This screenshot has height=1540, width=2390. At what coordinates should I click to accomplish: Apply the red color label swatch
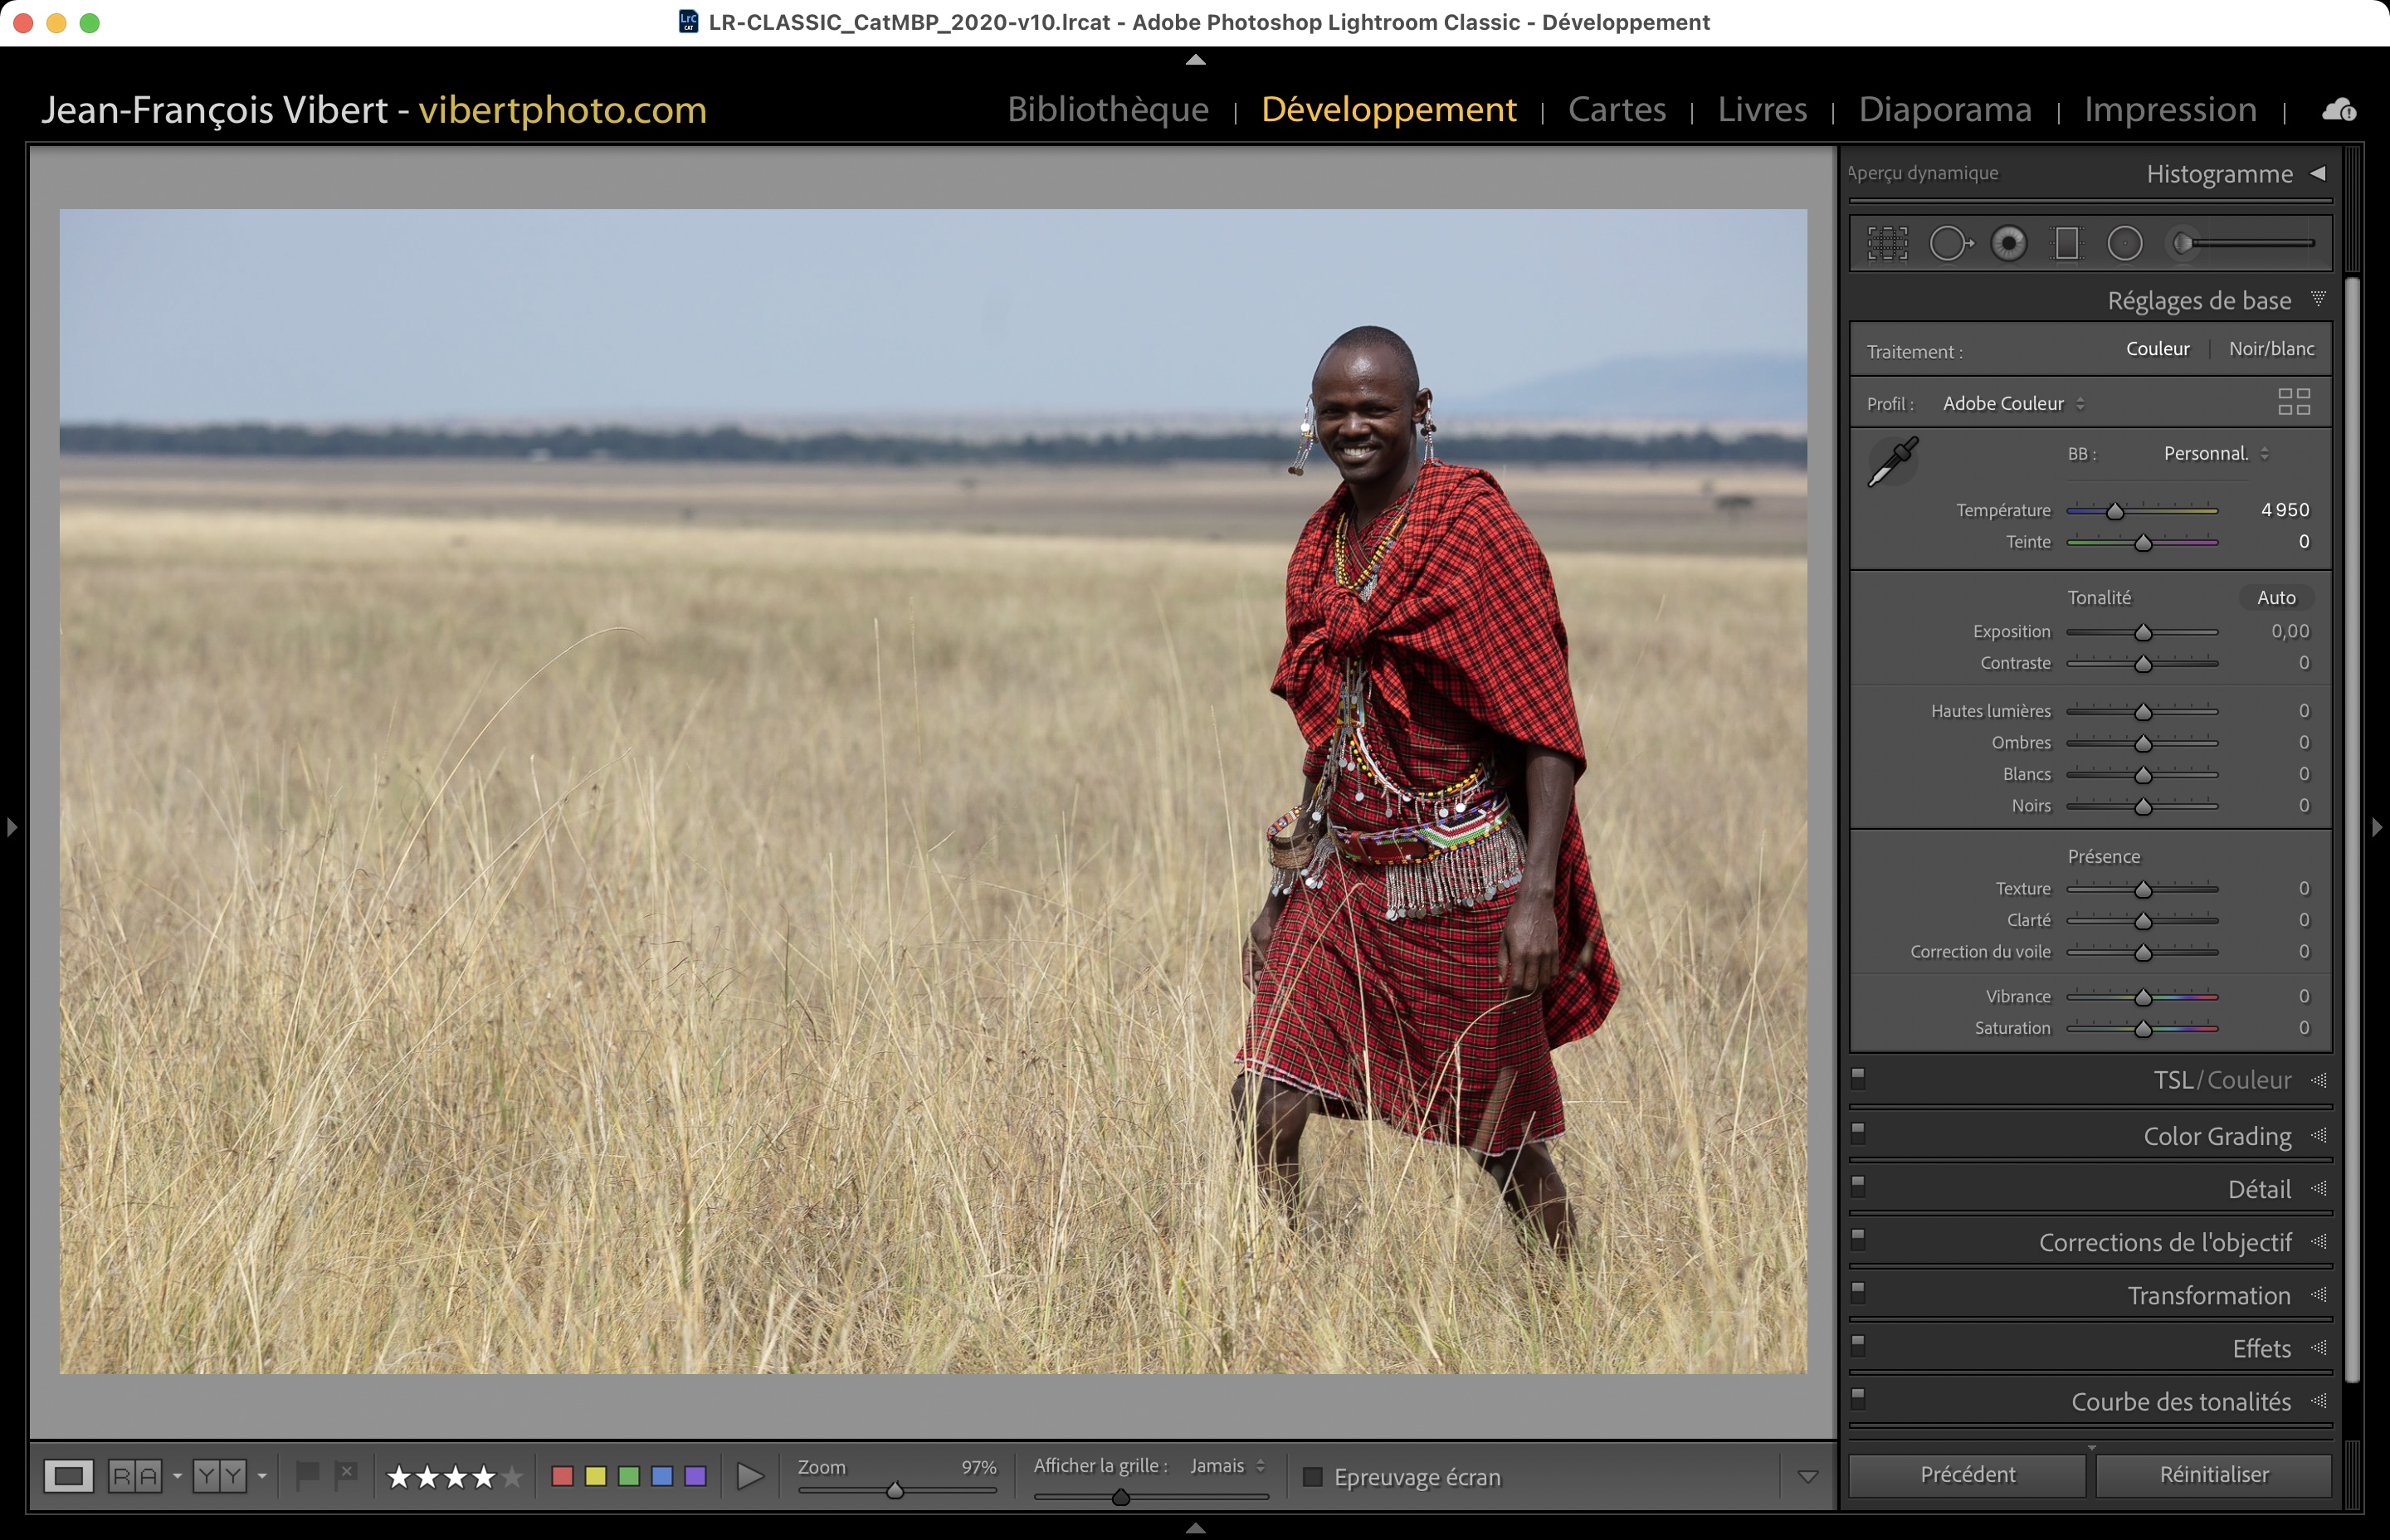point(562,1476)
